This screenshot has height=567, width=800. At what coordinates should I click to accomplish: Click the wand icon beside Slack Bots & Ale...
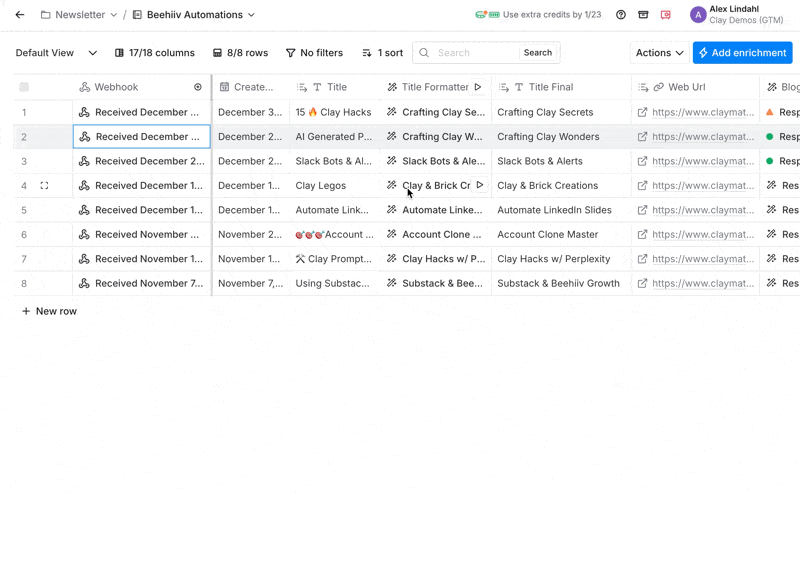pyautogui.click(x=391, y=161)
